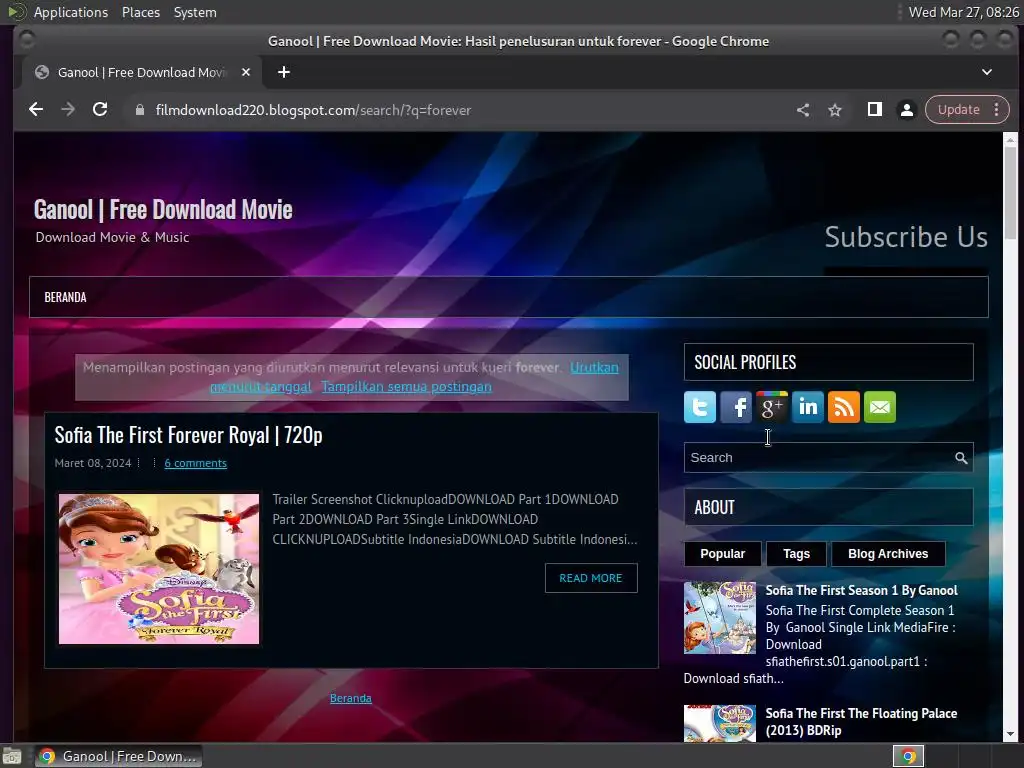This screenshot has width=1024, height=768.
Task: Open Chrome three-dot menu
Action: (997, 110)
